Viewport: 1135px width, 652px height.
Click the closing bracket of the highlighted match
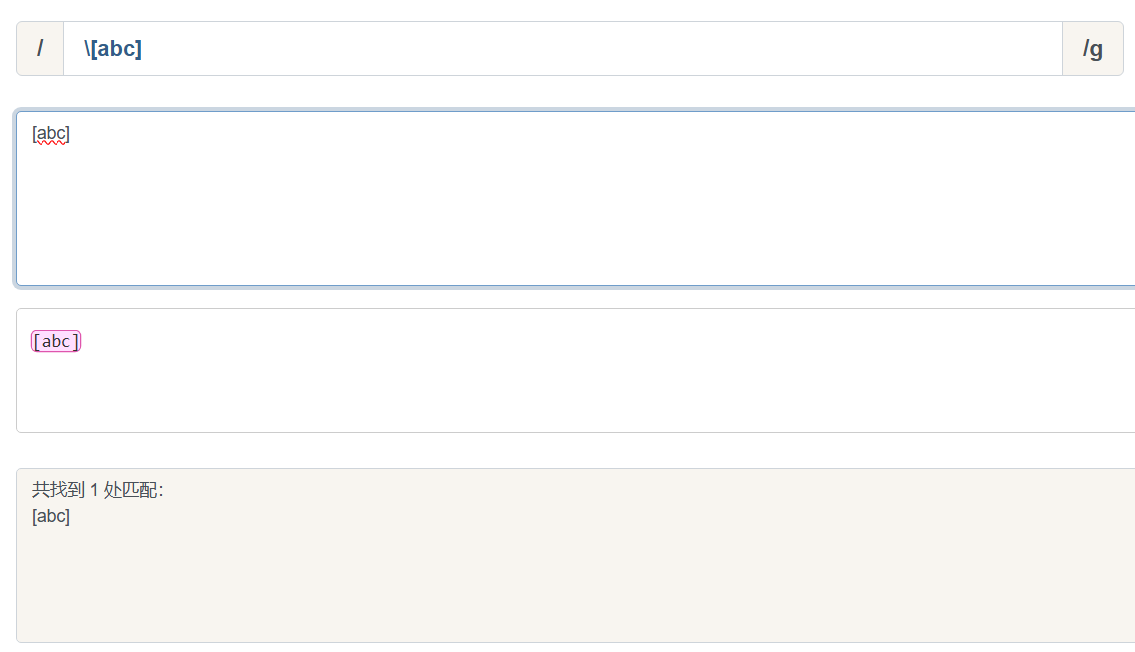click(x=75, y=342)
